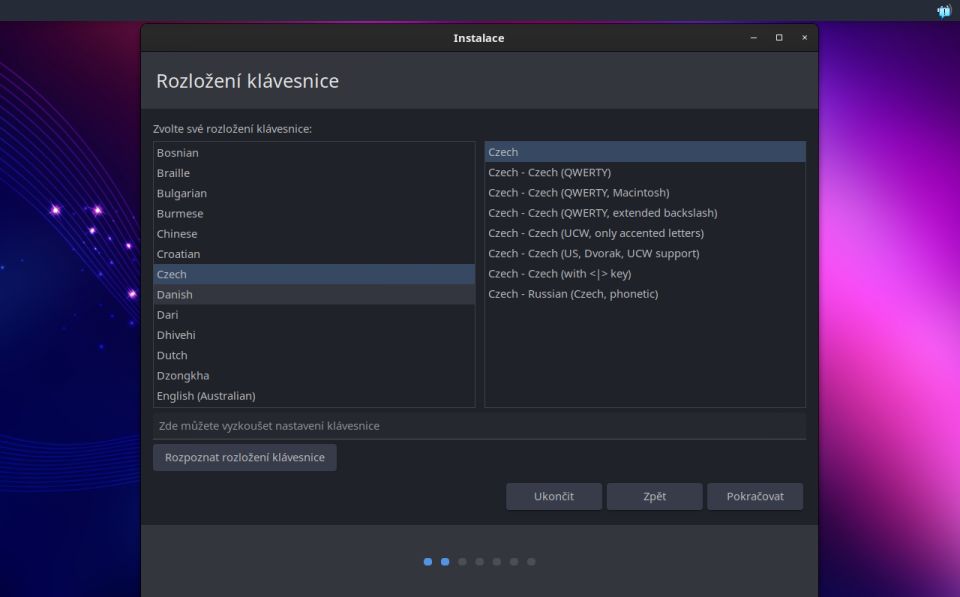
Task: Click the keyboard test input field
Action: [x=479, y=426]
